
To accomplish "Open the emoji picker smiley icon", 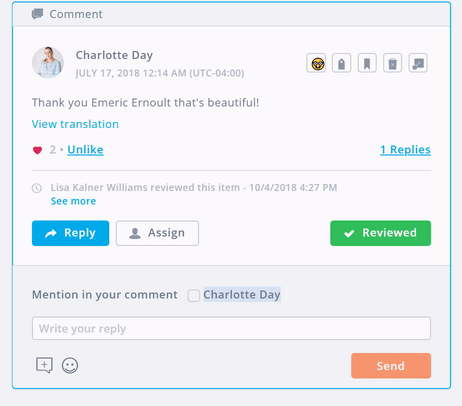I will pyautogui.click(x=70, y=366).
